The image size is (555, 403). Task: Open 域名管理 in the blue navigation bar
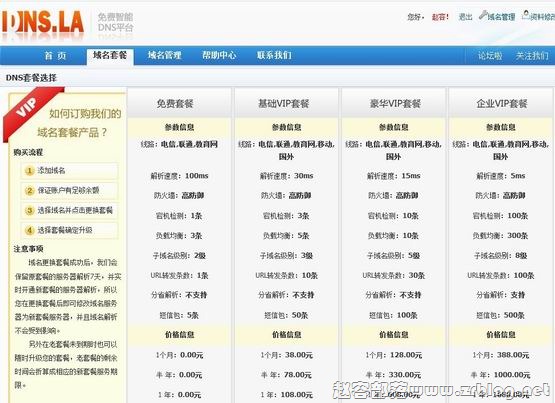click(165, 55)
